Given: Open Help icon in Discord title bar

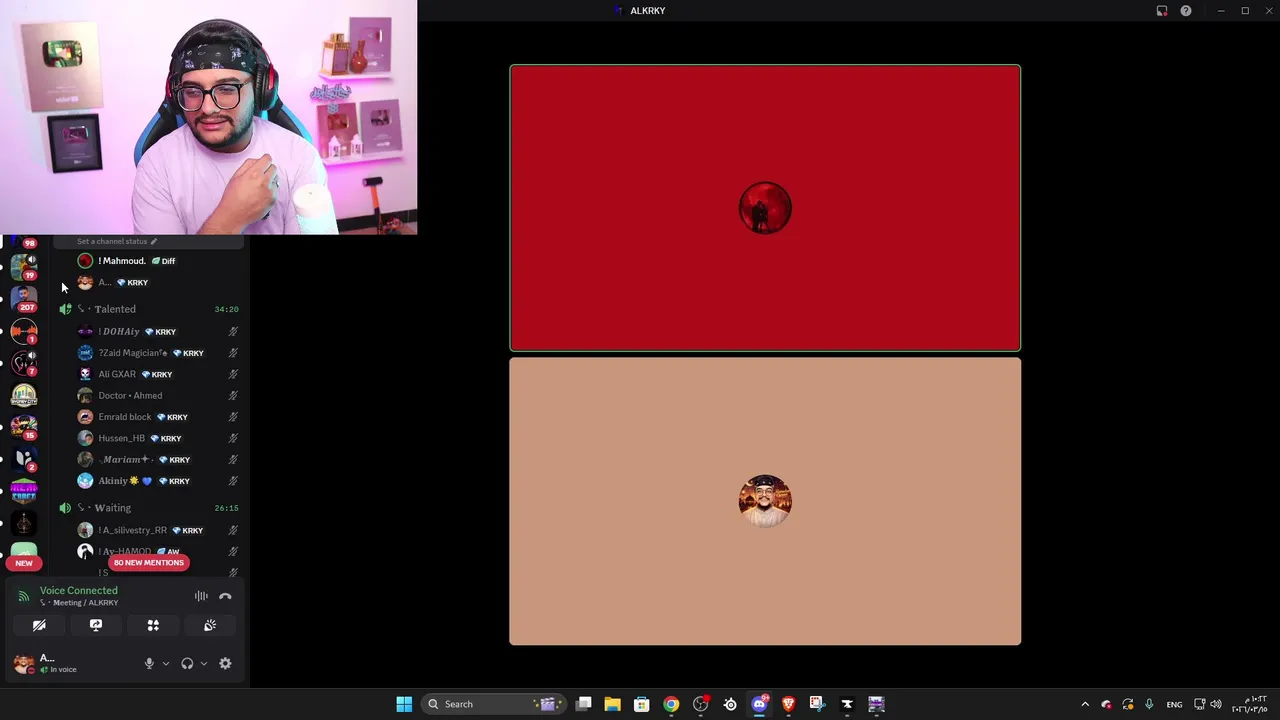Looking at the screenshot, I should [1186, 11].
